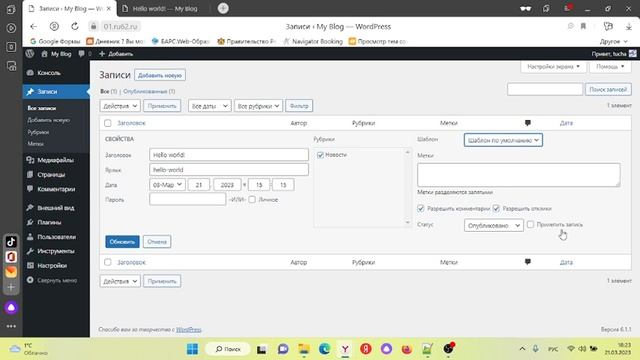Open Комментарии in the admin sidebar

click(x=56, y=189)
